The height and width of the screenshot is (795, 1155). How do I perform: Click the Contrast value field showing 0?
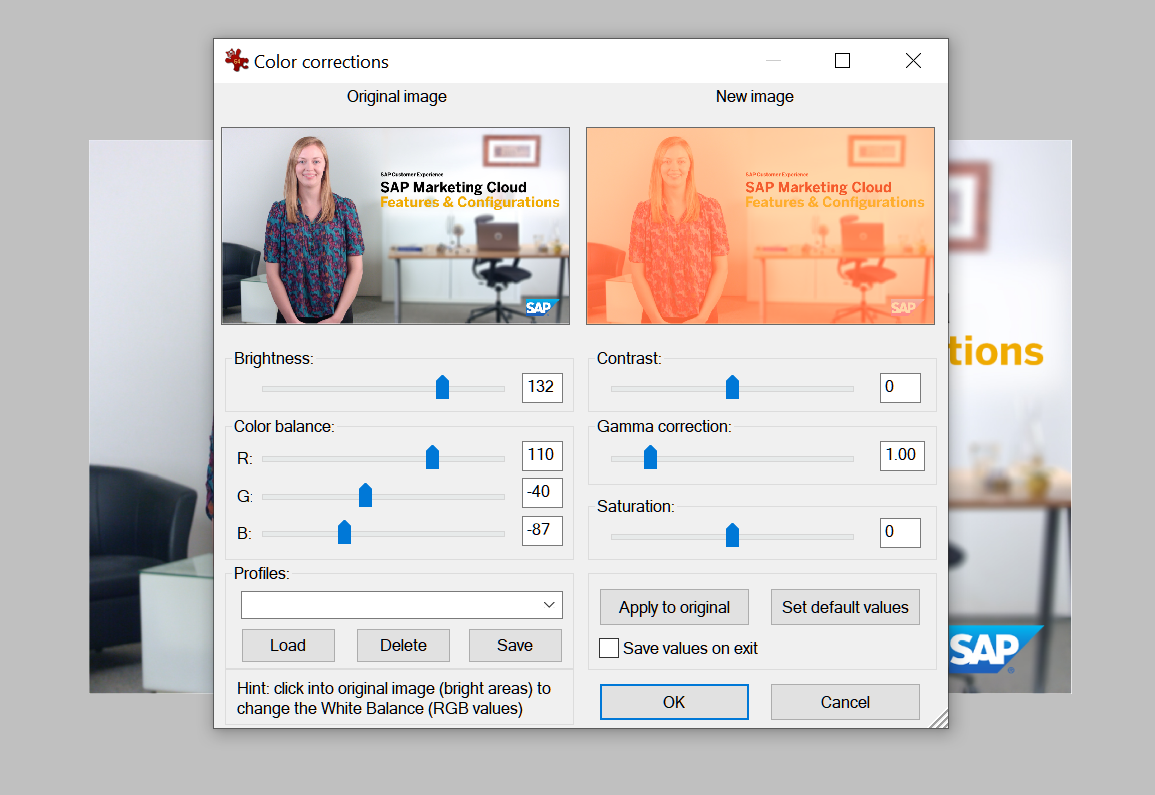click(900, 388)
